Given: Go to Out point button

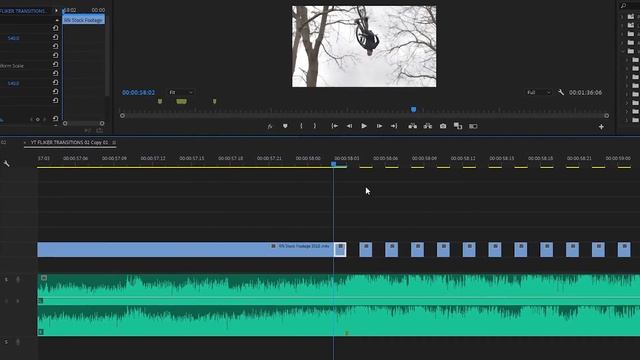Looking at the screenshot, I should pyautogui.click(x=394, y=126).
